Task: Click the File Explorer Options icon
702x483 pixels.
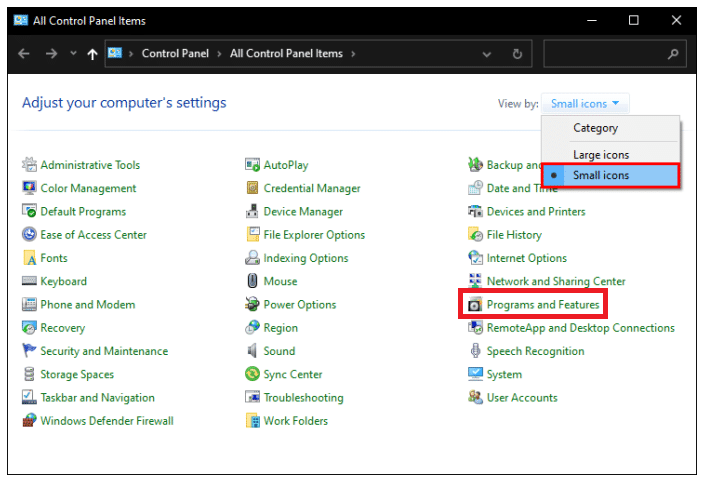Action: tap(253, 235)
